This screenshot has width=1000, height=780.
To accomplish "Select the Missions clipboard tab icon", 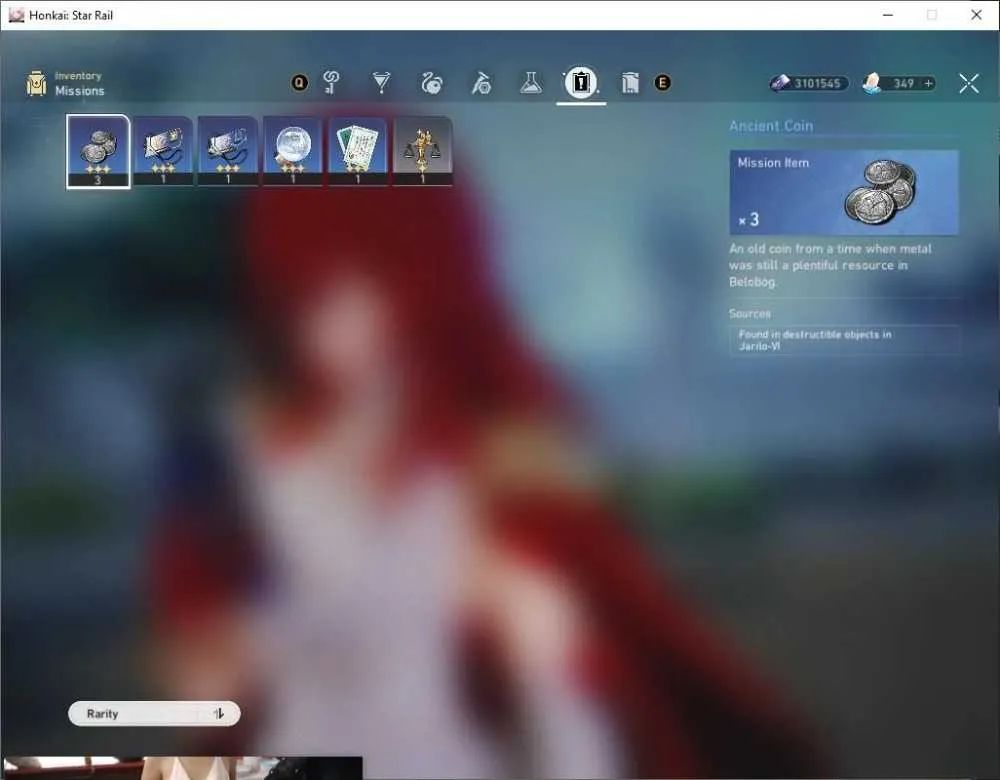I will (x=580, y=82).
